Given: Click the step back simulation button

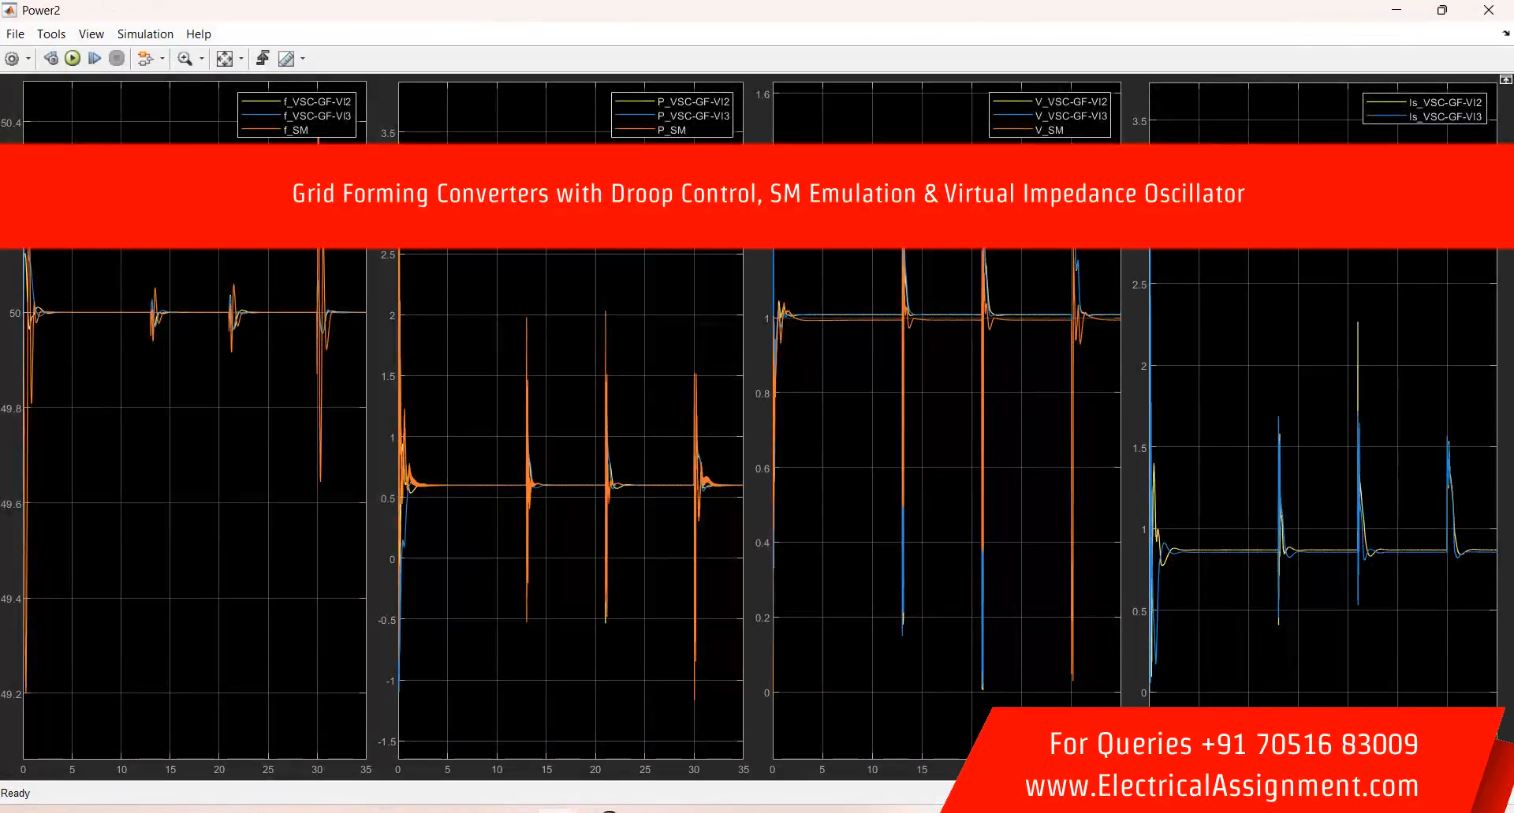Looking at the screenshot, I should click(x=51, y=59).
